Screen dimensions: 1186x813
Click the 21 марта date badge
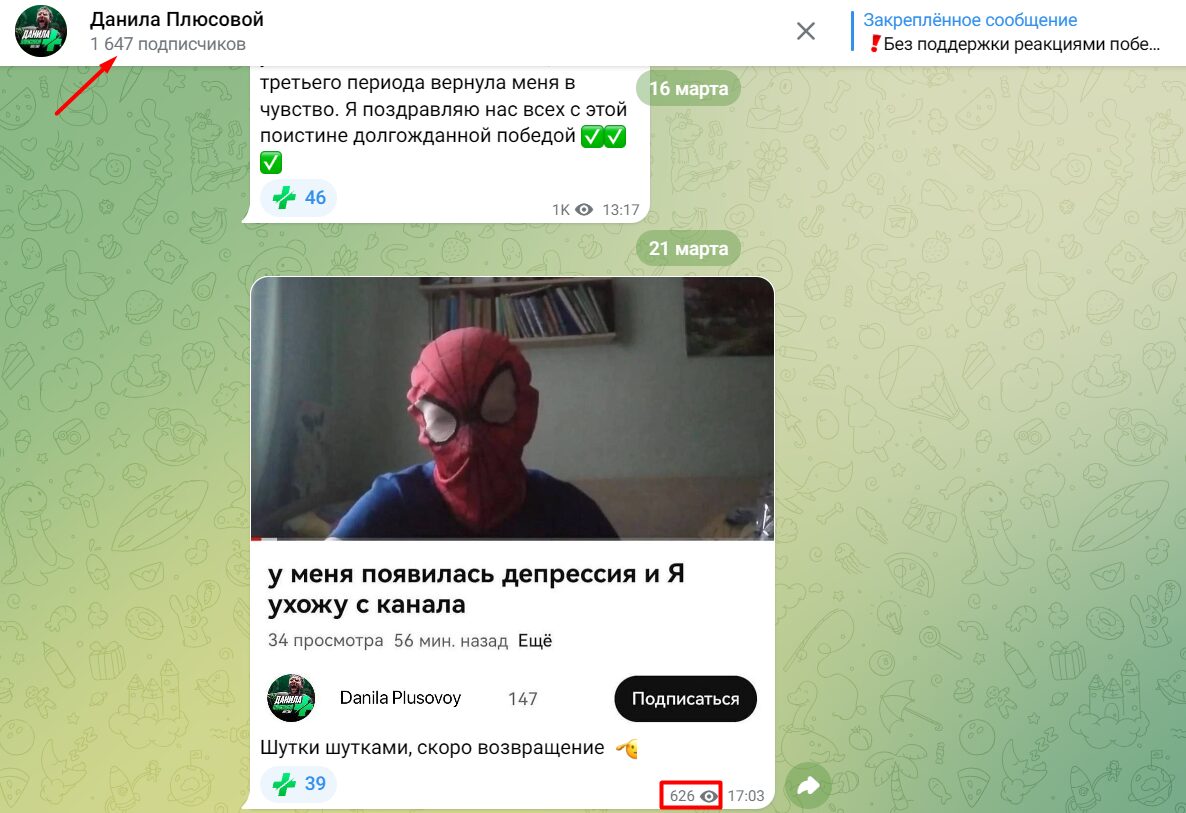[x=688, y=248]
